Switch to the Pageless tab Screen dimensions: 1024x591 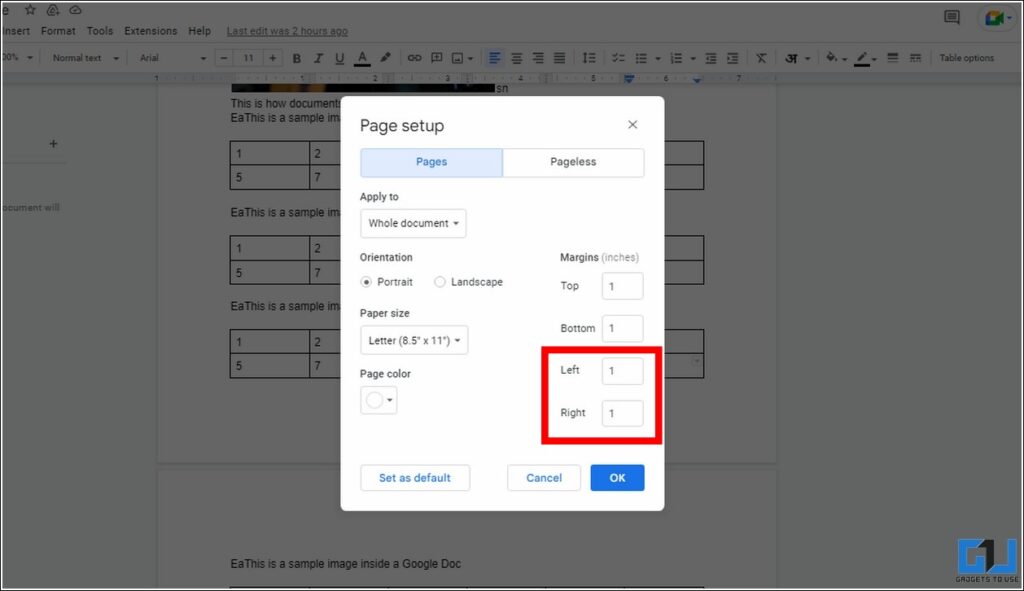pos(573,162)
